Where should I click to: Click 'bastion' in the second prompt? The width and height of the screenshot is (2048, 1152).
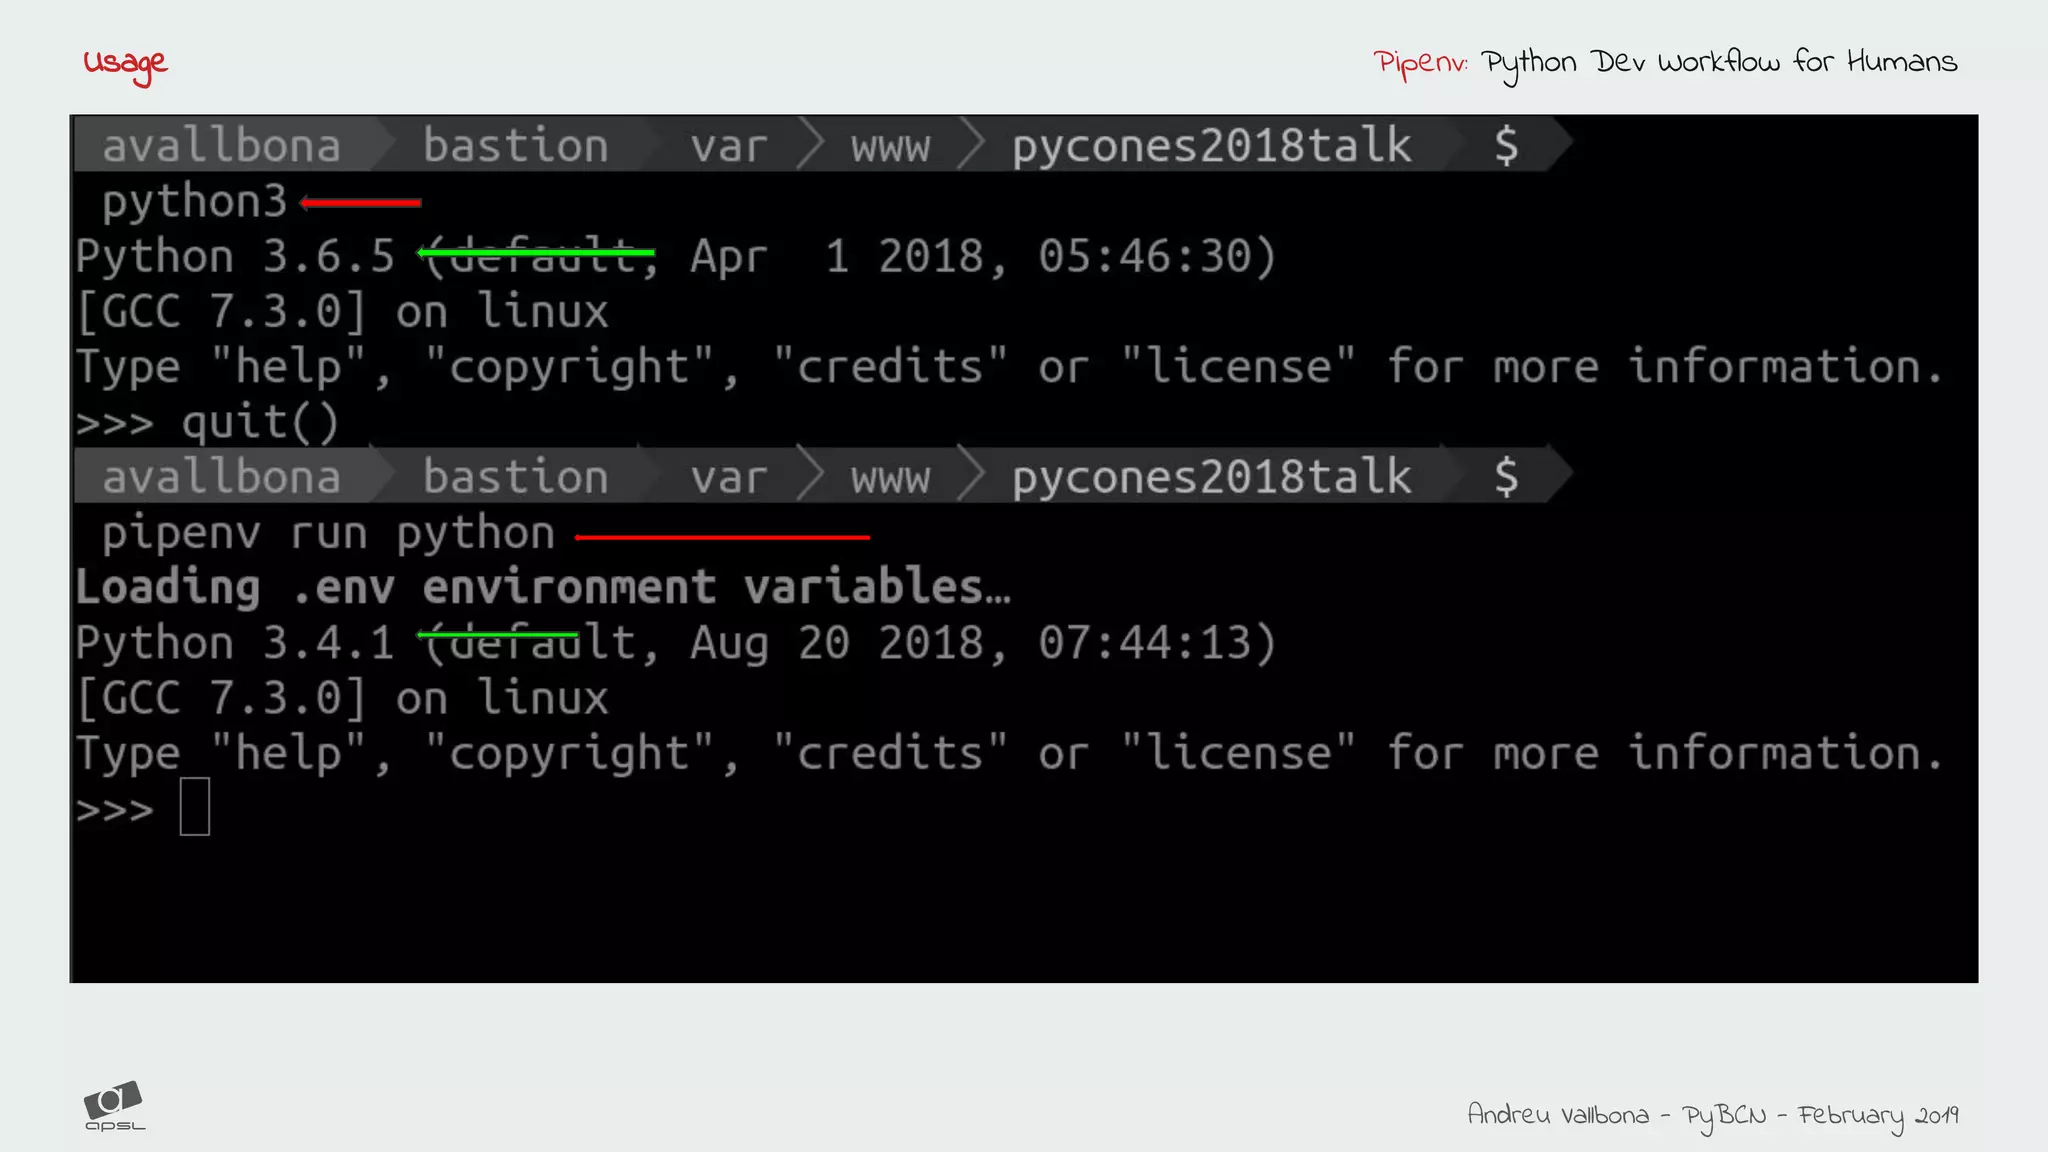click(516, 477)
